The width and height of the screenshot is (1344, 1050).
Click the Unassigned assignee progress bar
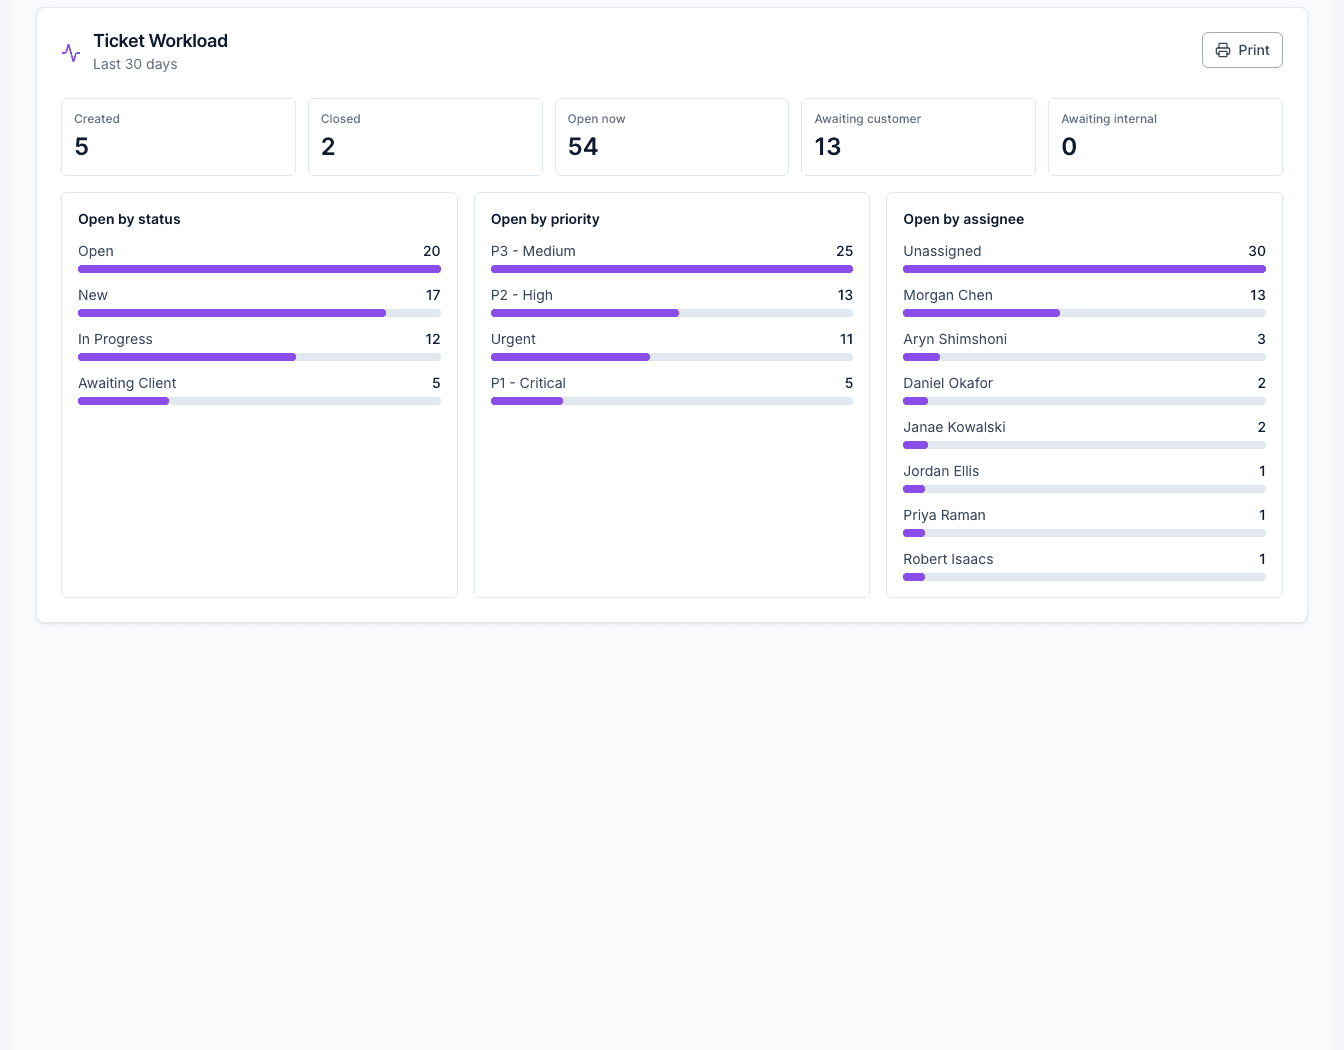coord(1084,269)
